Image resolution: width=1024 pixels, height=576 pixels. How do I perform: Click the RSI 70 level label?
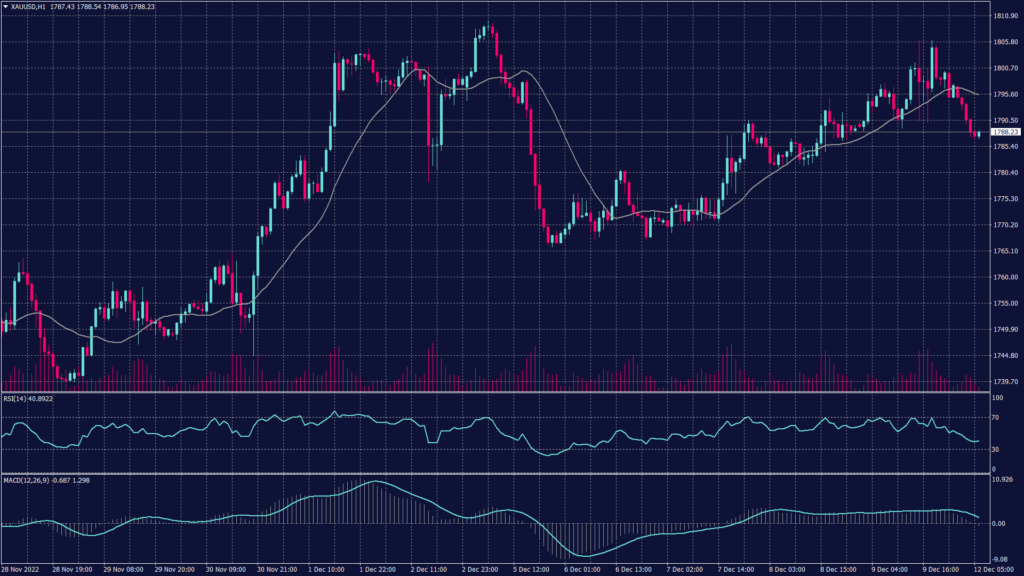tap(995, 417)
